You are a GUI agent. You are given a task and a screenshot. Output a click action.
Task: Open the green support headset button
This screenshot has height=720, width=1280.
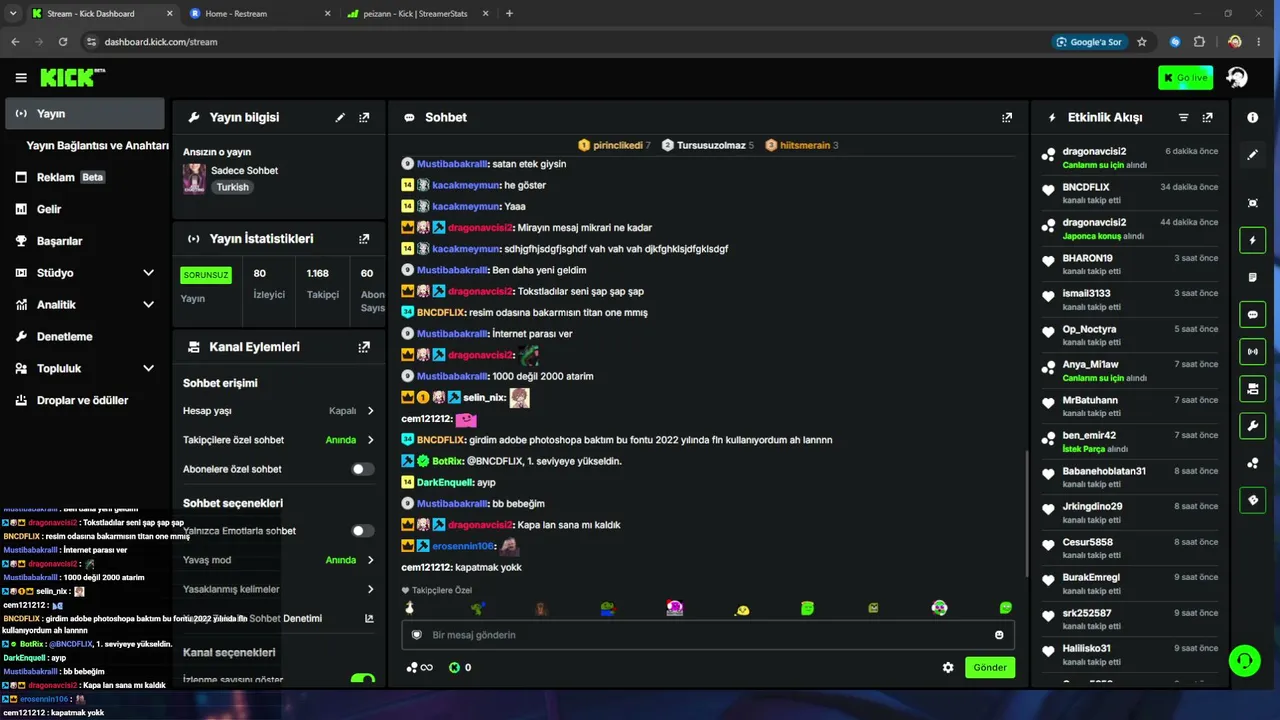pos(1244,661)
